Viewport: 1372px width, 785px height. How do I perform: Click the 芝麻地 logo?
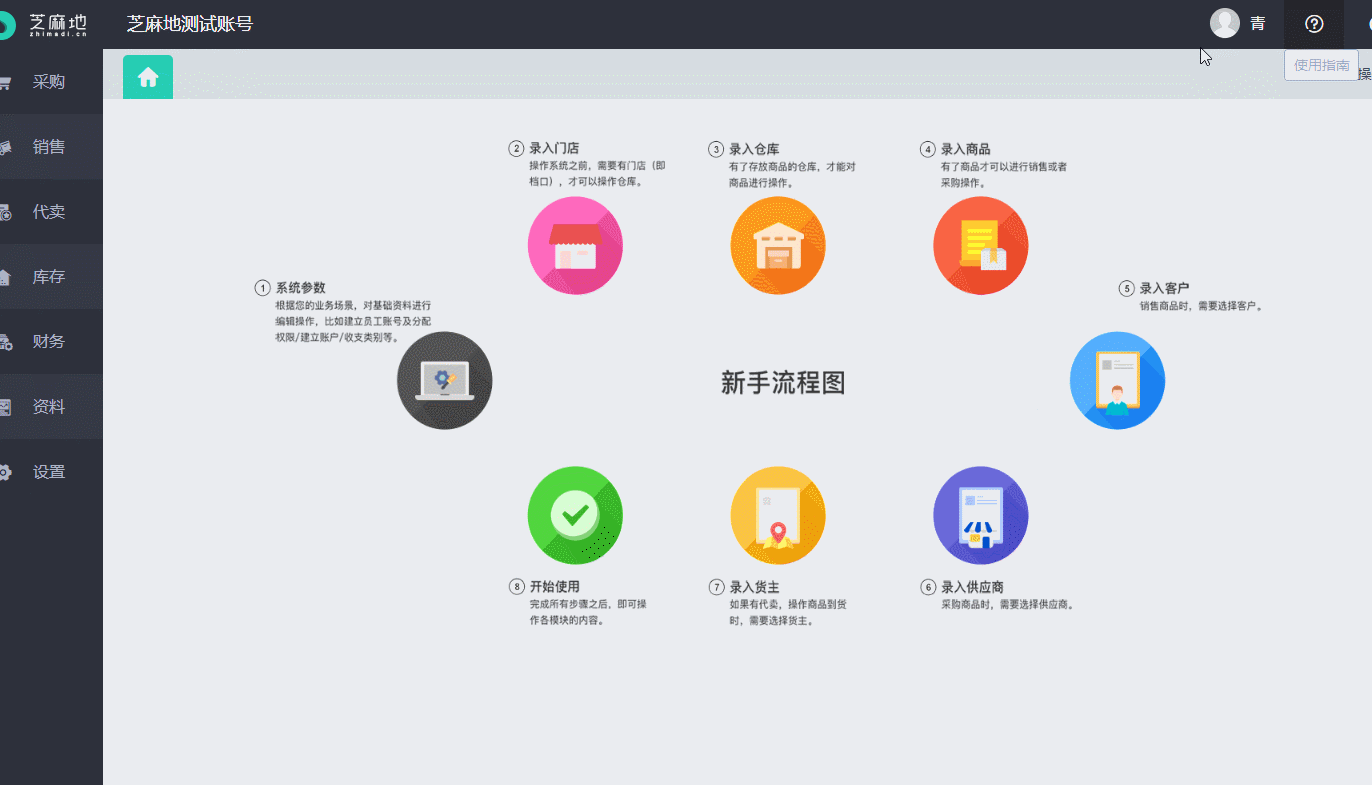point(45,24)
